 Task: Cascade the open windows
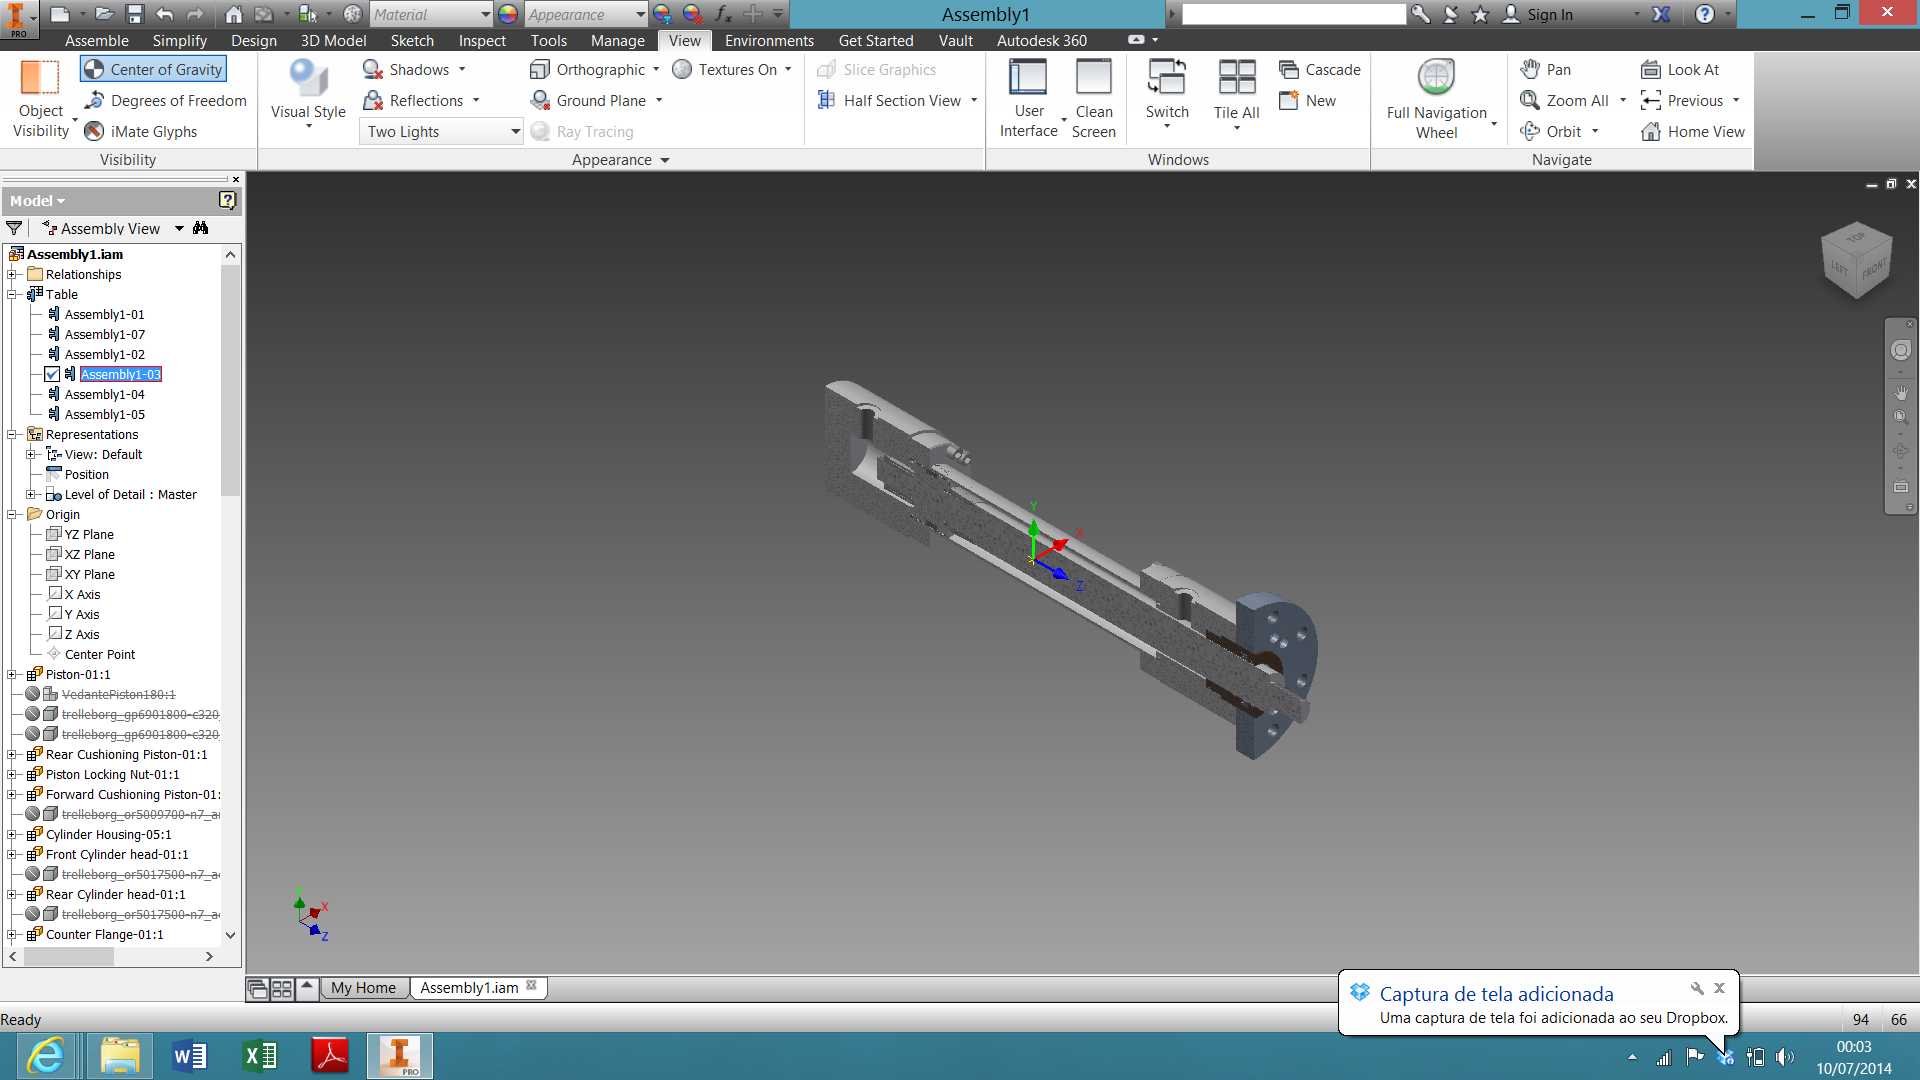(x=1320, y=69)
